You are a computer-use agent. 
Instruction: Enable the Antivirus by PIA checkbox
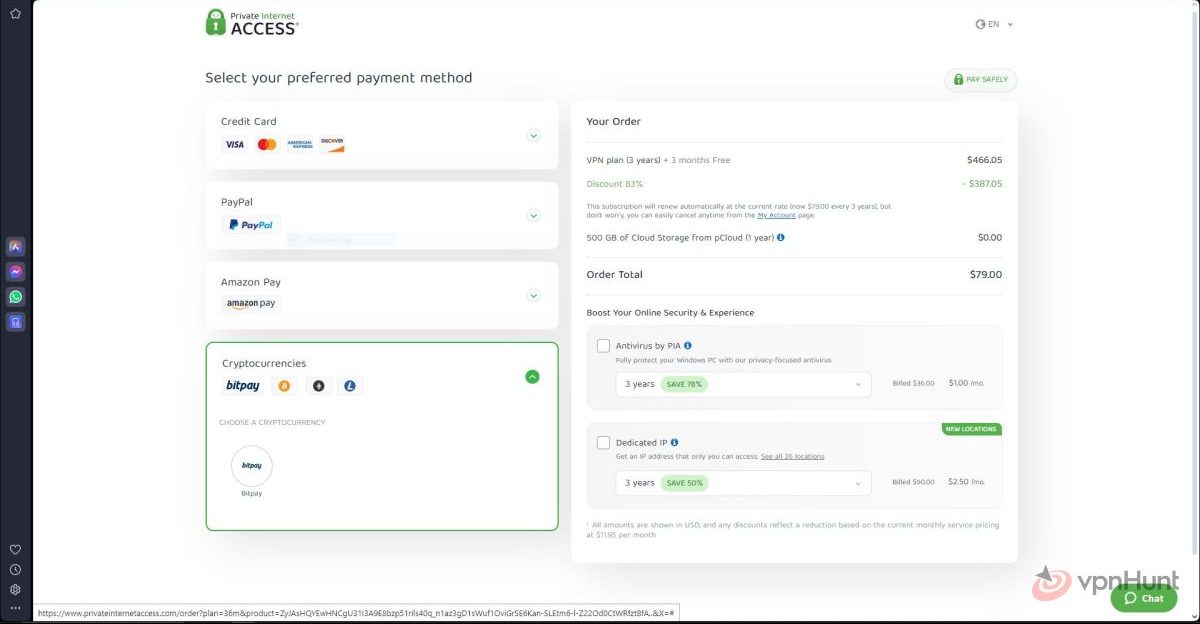point(603,346)
